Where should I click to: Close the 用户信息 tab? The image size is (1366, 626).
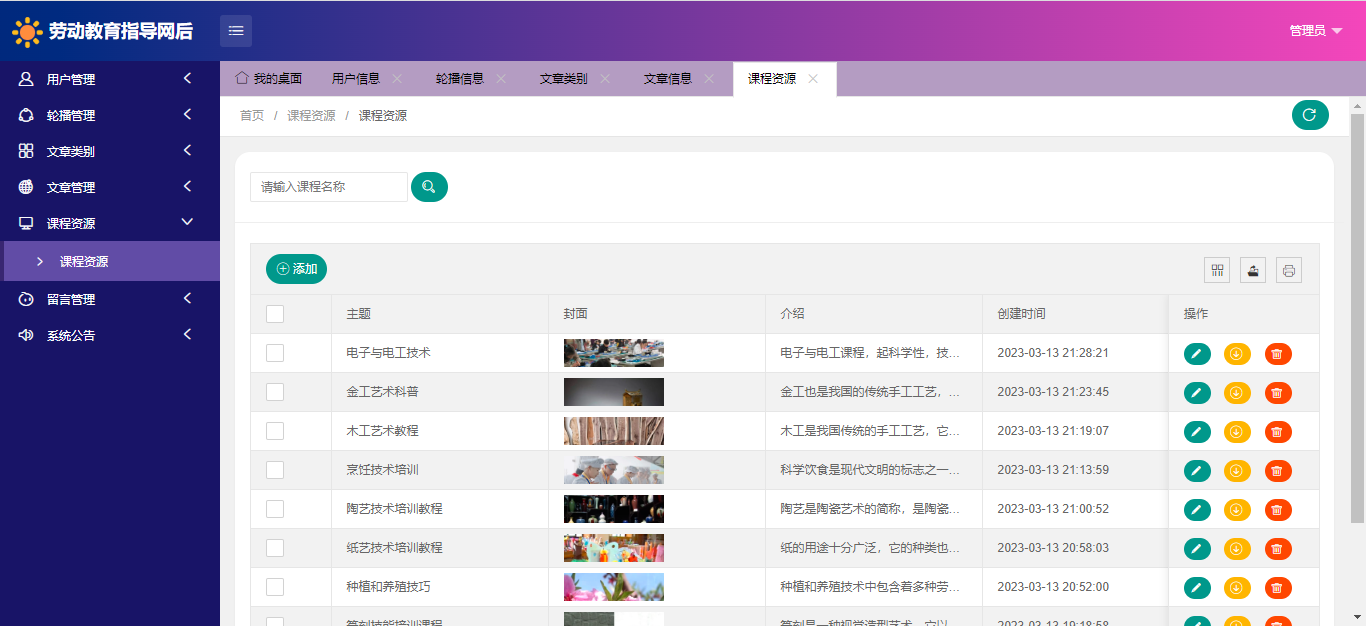pyautogui.click(x=397, y=79)
